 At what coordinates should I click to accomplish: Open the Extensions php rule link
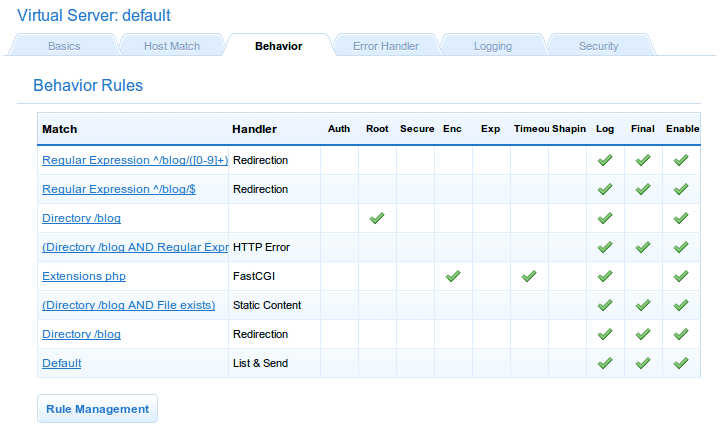click(84, 276)
